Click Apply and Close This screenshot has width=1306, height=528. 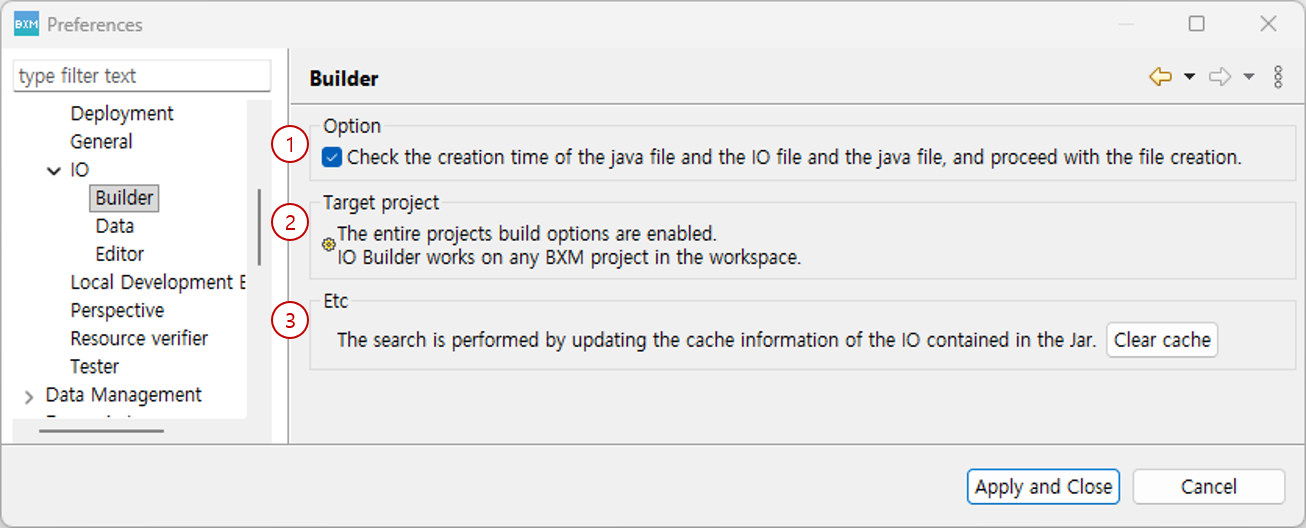1043,487
